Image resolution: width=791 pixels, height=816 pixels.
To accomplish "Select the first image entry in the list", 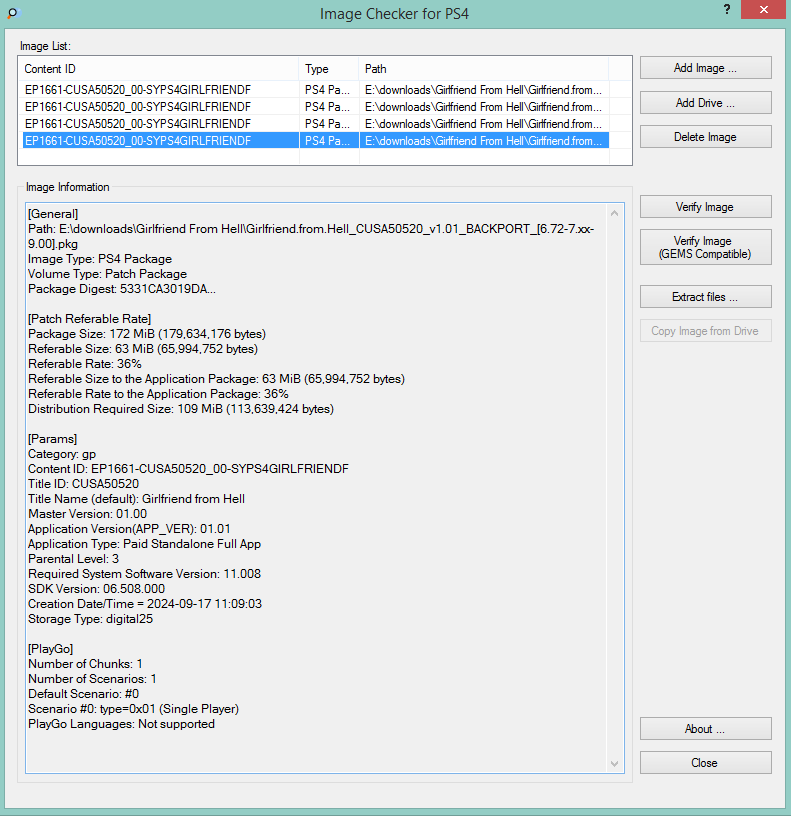I will pos(160,90).
